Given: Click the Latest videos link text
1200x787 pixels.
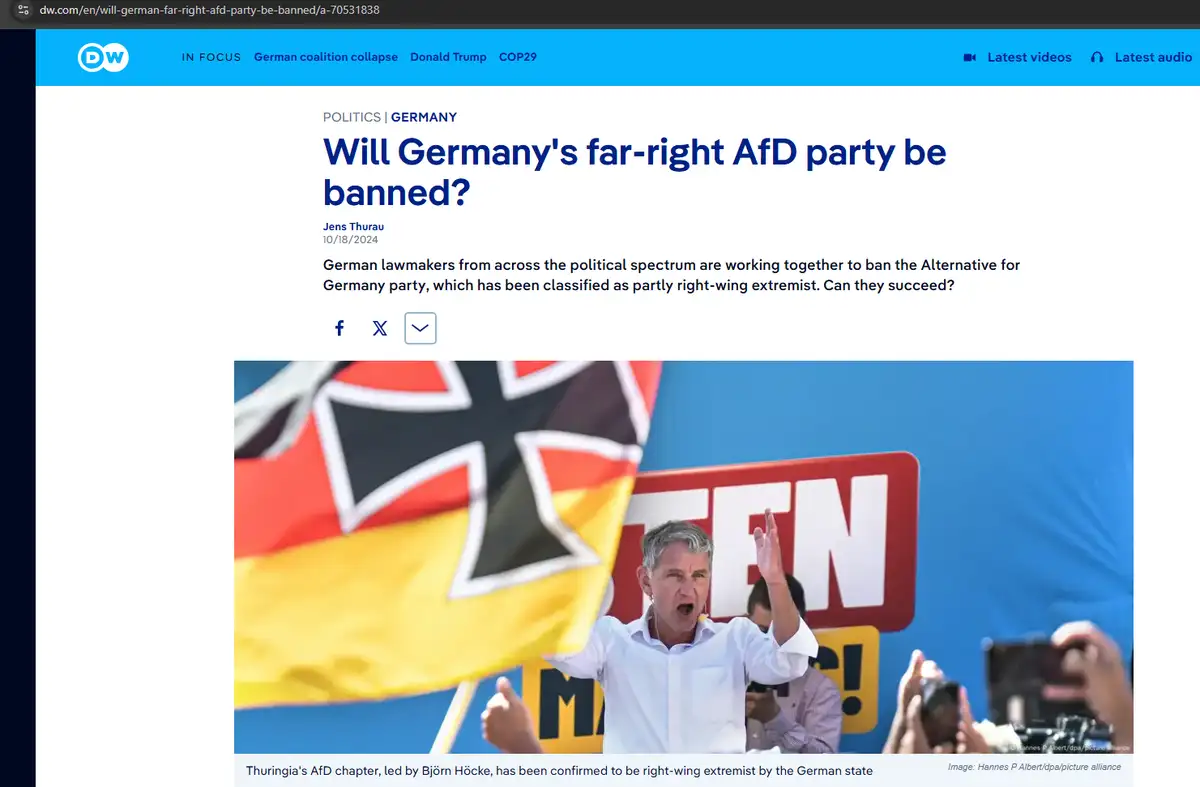Looking at the screenshot, I should 1029,57.
